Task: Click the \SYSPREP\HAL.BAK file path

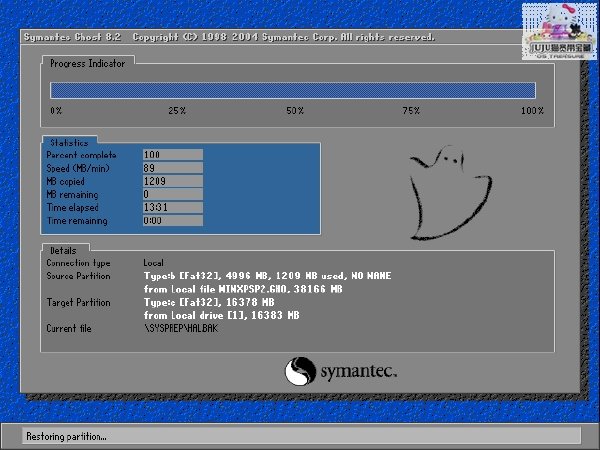Action: pyautogui.click(x=181, y=328)
